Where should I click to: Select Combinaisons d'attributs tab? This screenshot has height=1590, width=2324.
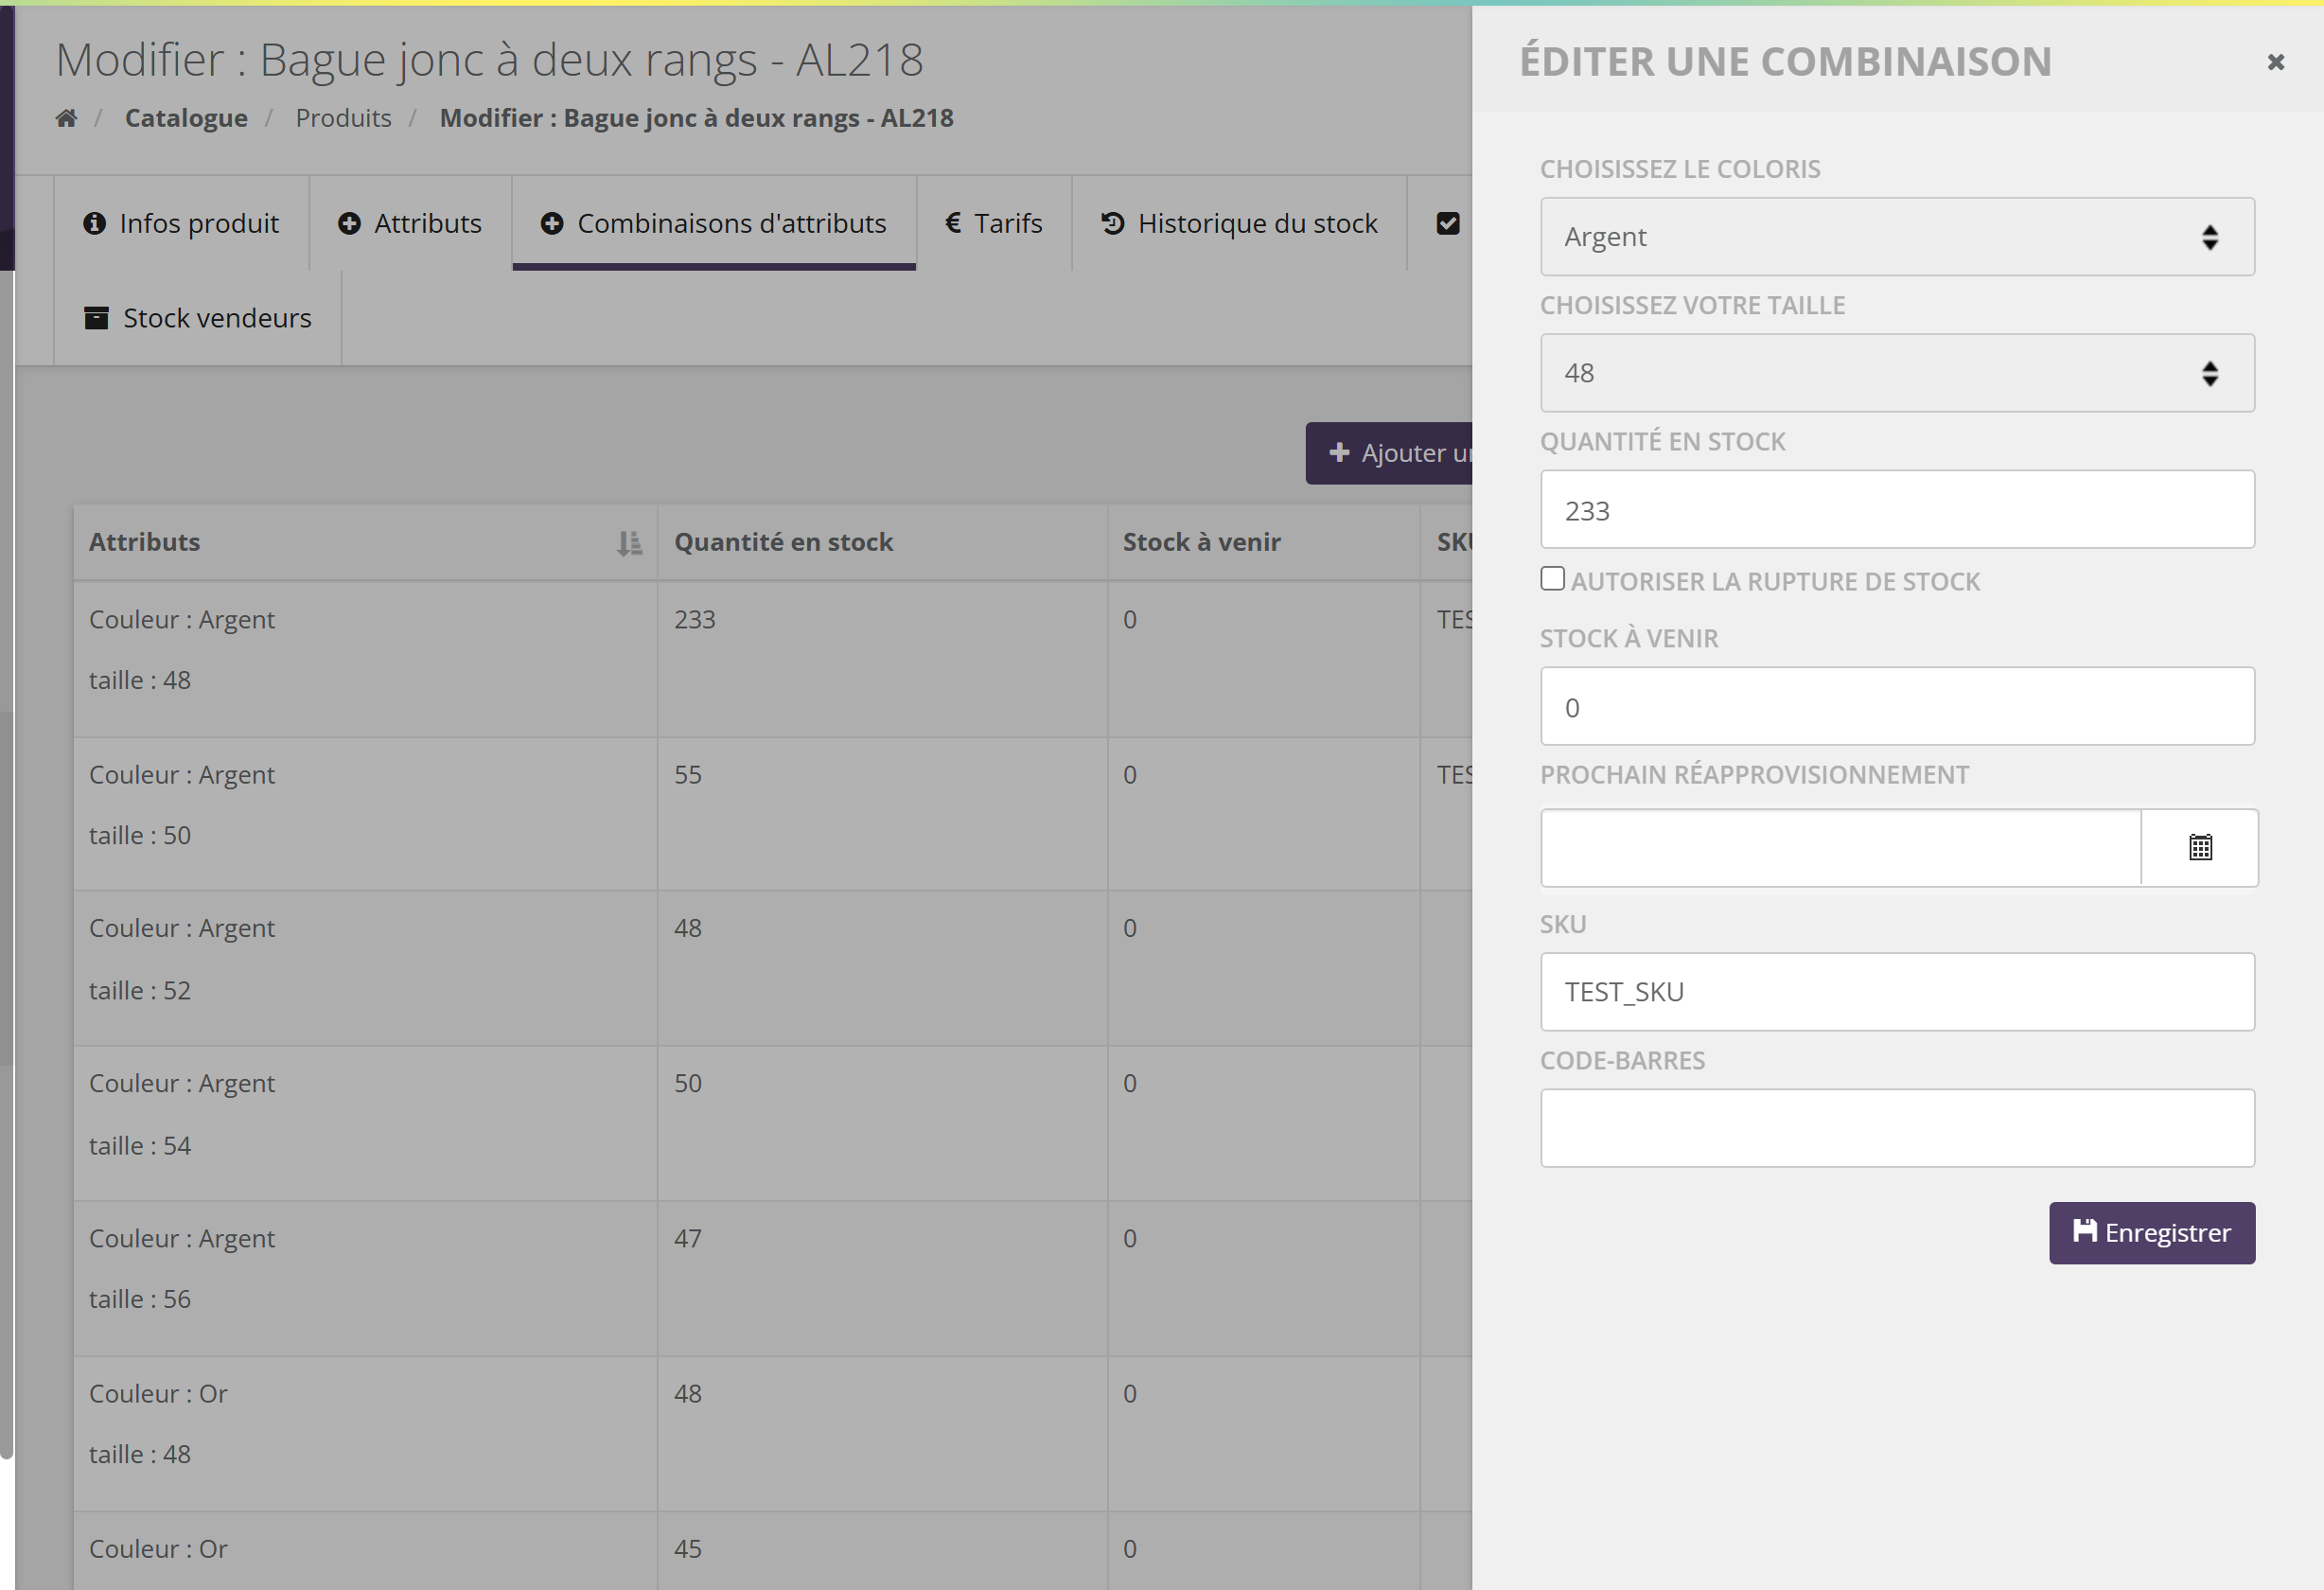point(714,223)
